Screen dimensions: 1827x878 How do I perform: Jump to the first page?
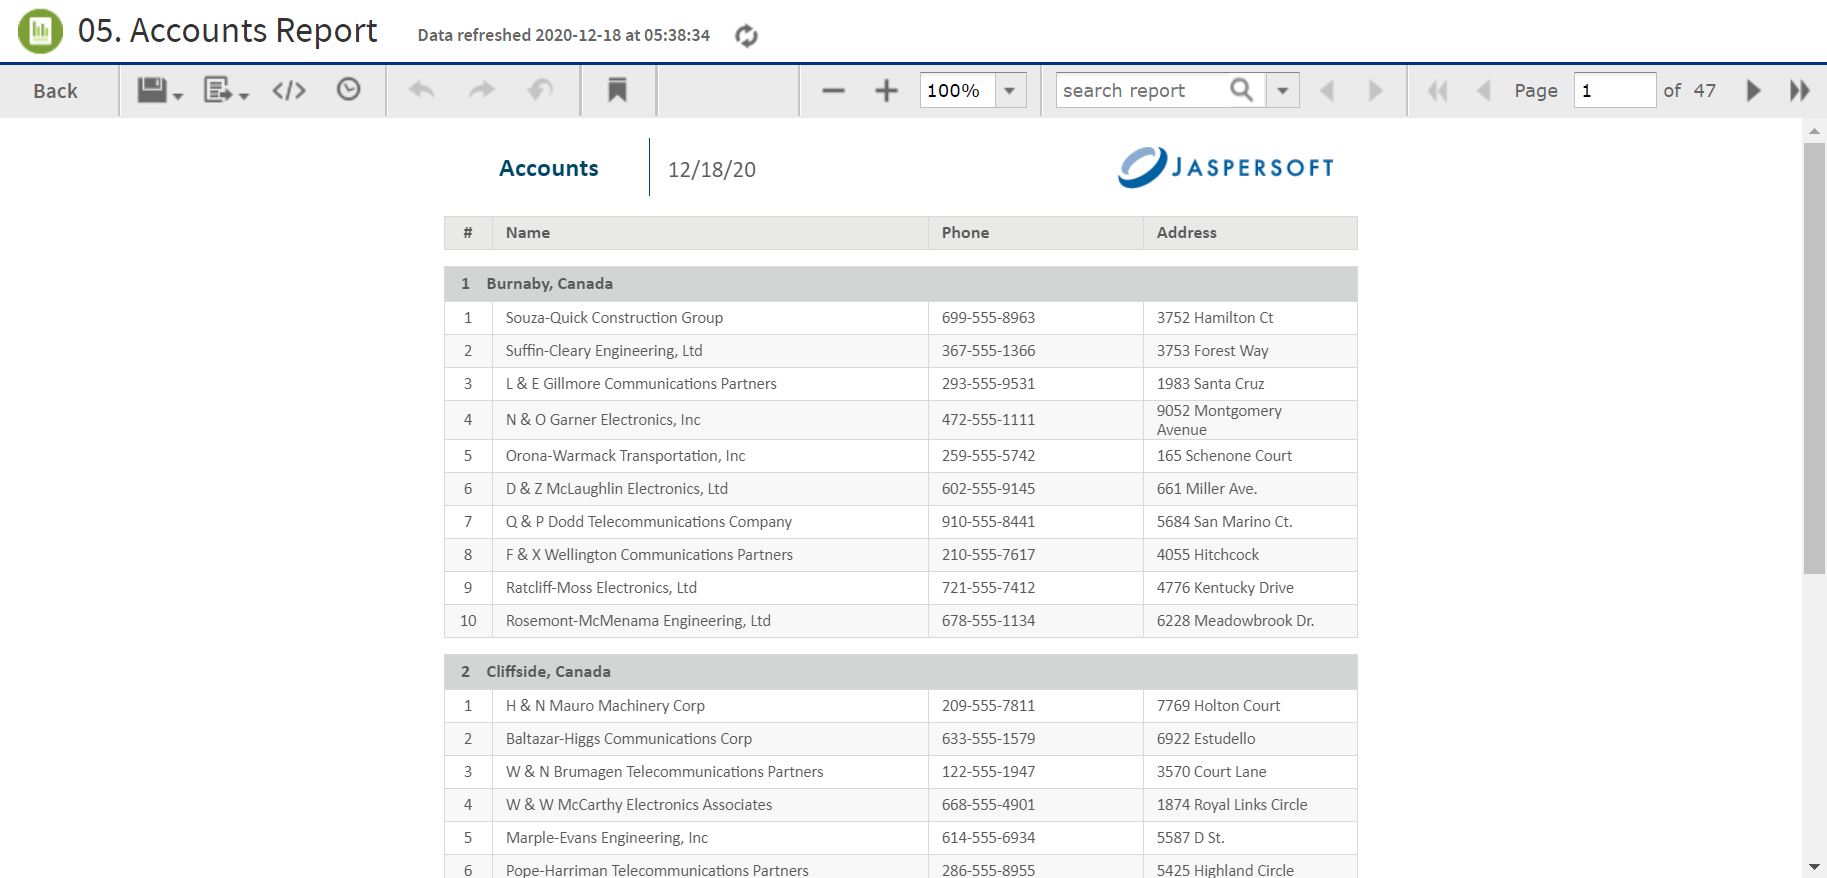(1438, 91)
